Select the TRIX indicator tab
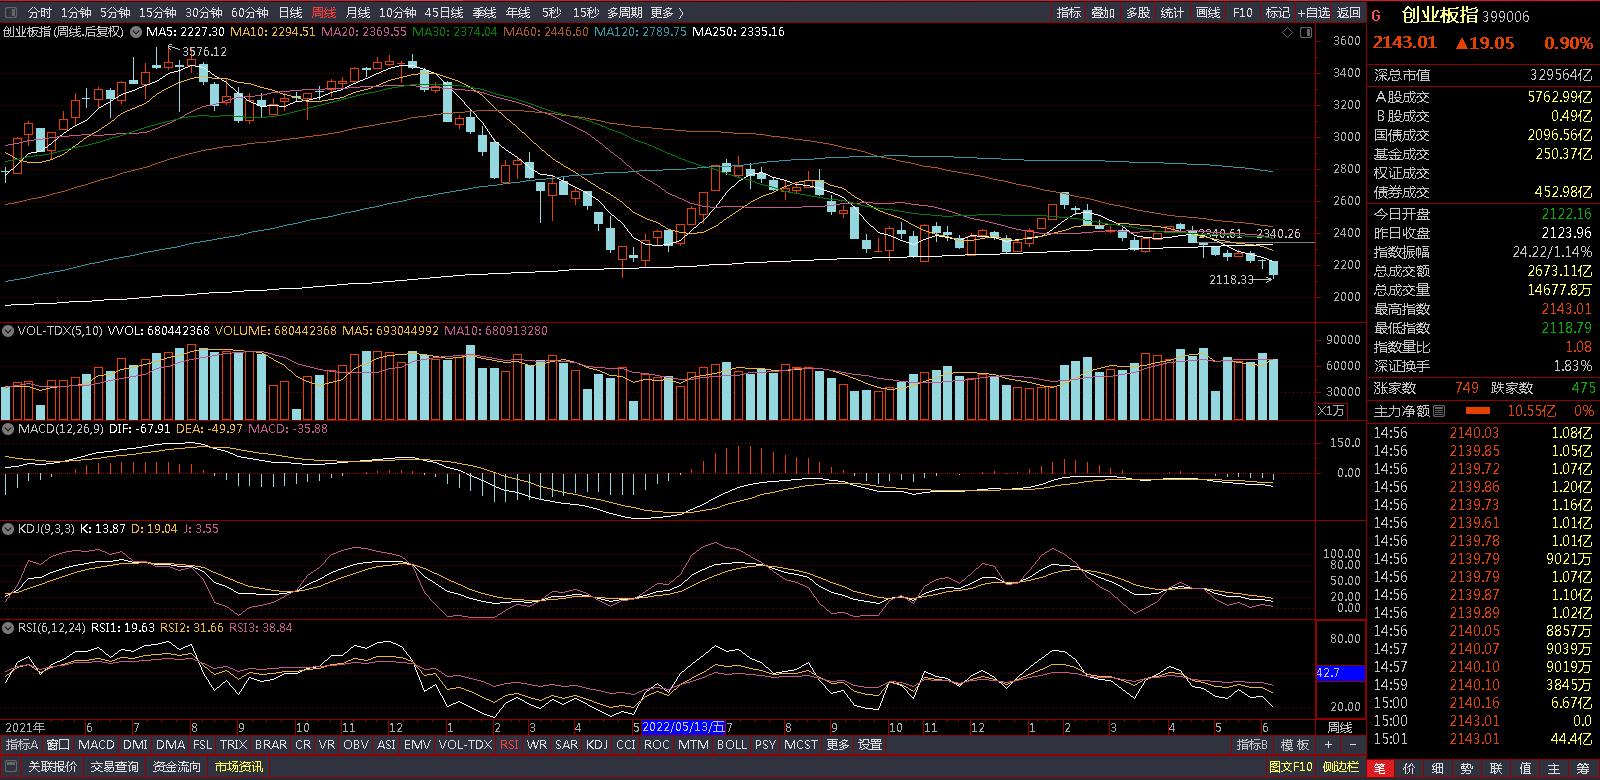1600x780 pixels. coord(233,745)
